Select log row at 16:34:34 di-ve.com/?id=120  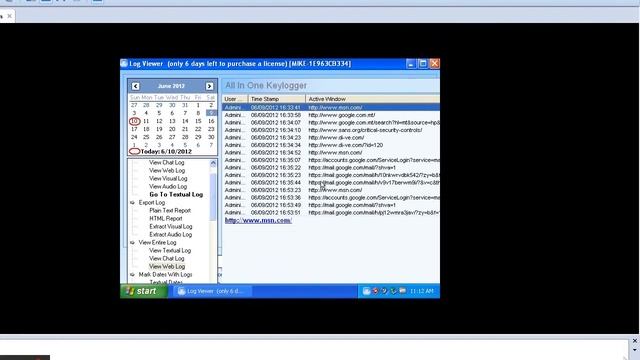coord(331,145)
